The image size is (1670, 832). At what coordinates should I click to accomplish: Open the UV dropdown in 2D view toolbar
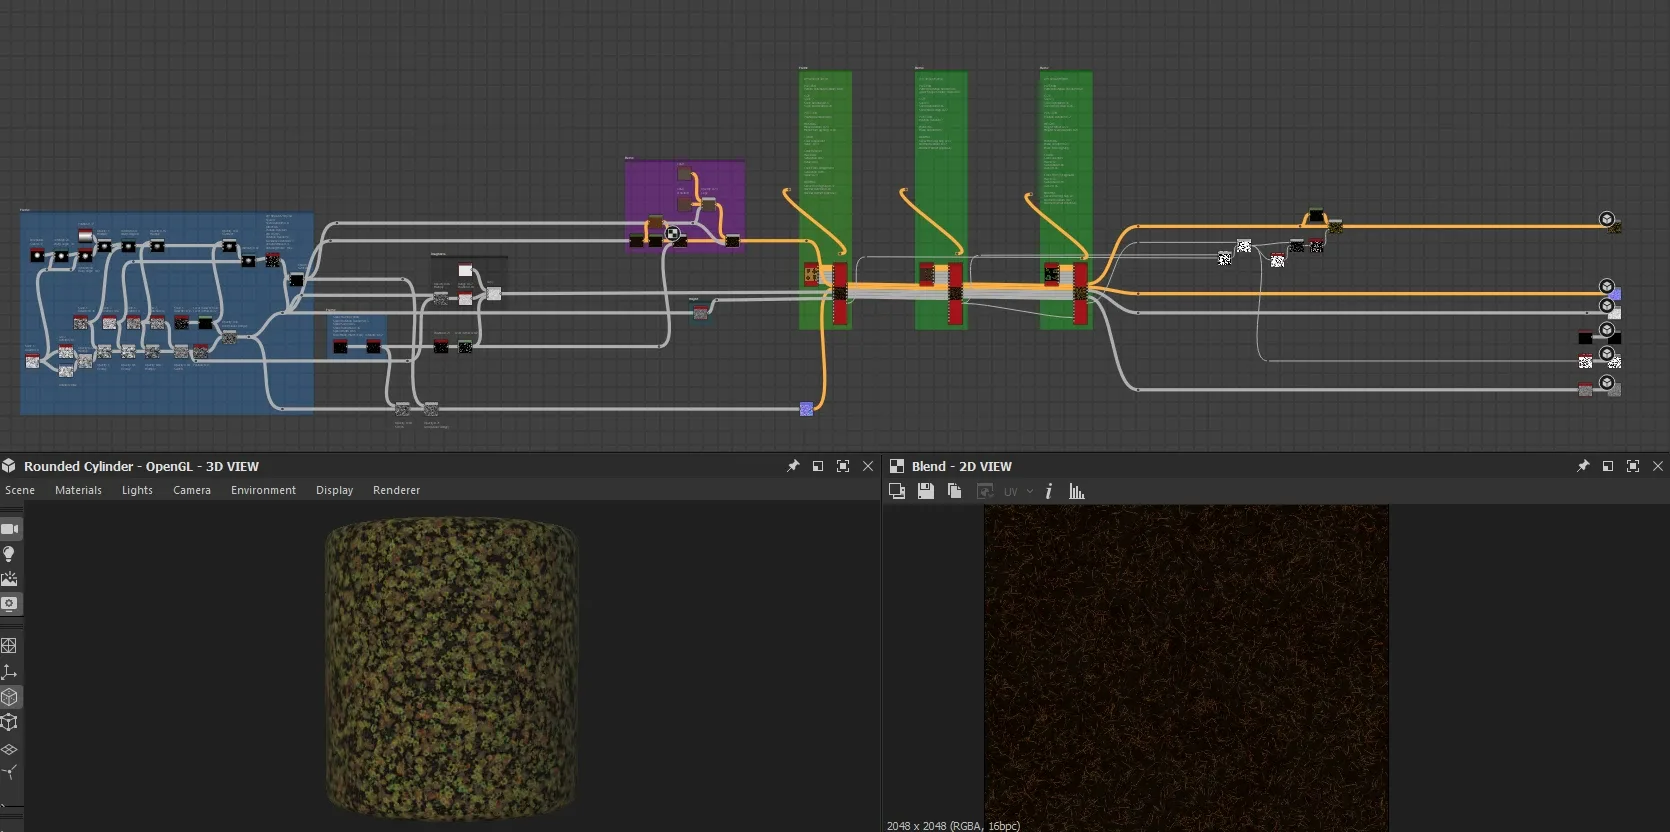coord(1019,491)
